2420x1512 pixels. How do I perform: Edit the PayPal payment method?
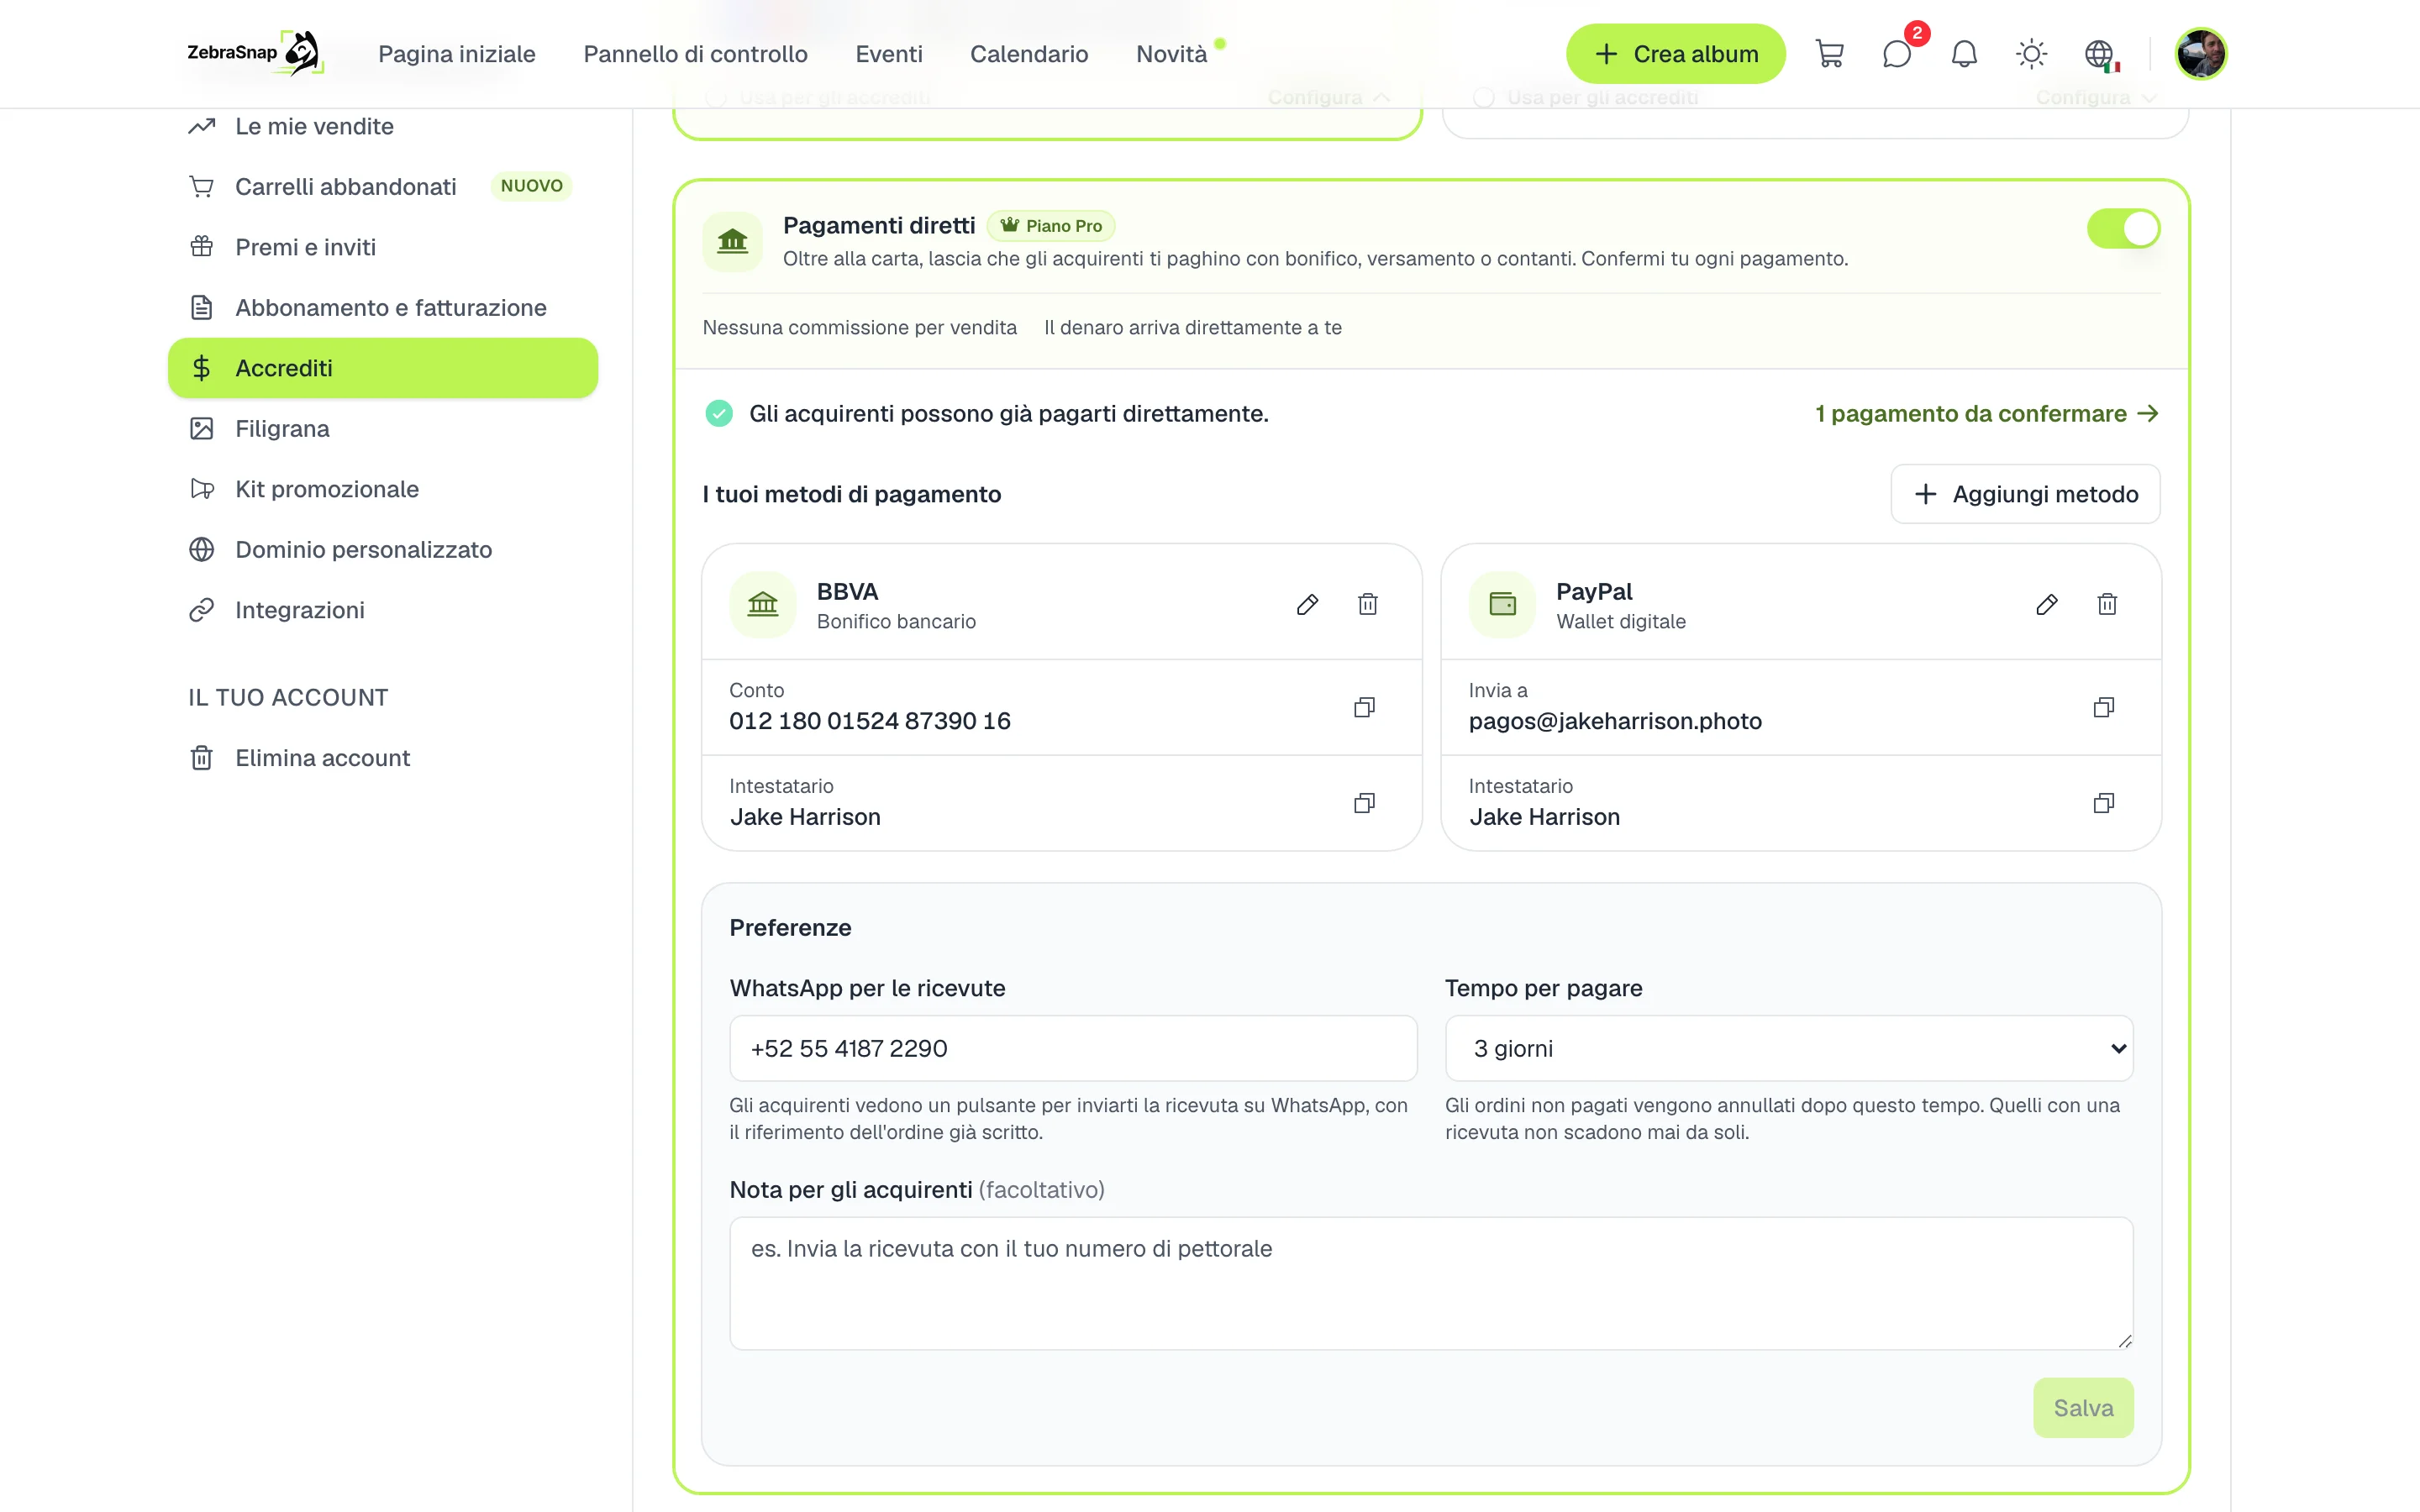[2046, 604]
